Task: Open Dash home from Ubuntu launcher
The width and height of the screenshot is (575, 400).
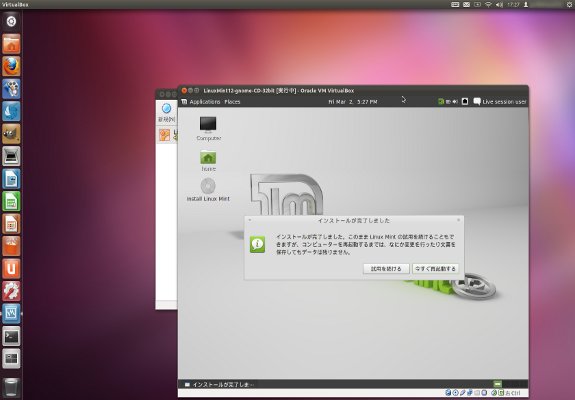Action: (x=11, y=21)
